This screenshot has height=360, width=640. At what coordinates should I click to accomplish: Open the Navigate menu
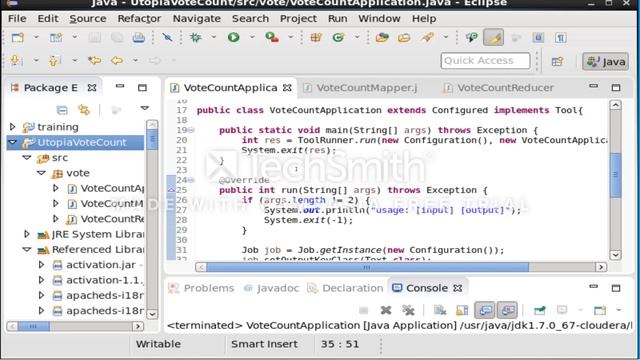coord(197,19)
